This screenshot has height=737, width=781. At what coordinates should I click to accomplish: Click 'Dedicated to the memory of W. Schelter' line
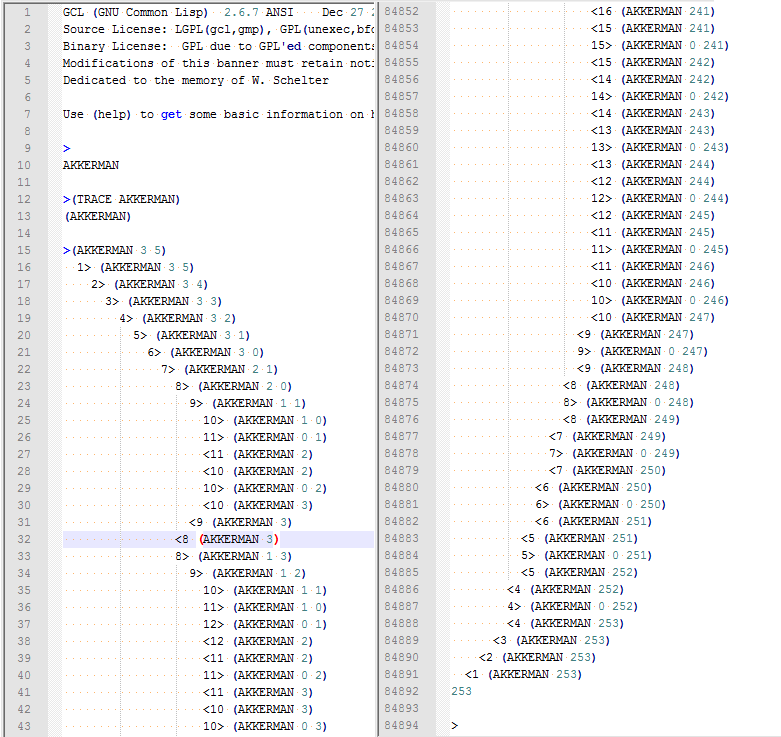click(x=195, y=80)
